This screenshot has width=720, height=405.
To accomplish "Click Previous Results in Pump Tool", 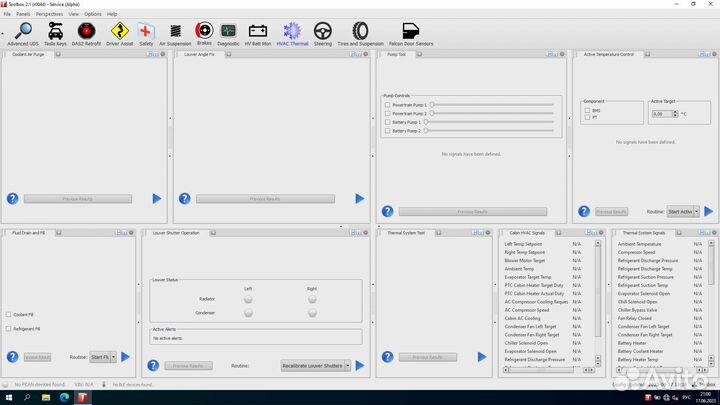I will coord(473,212).
